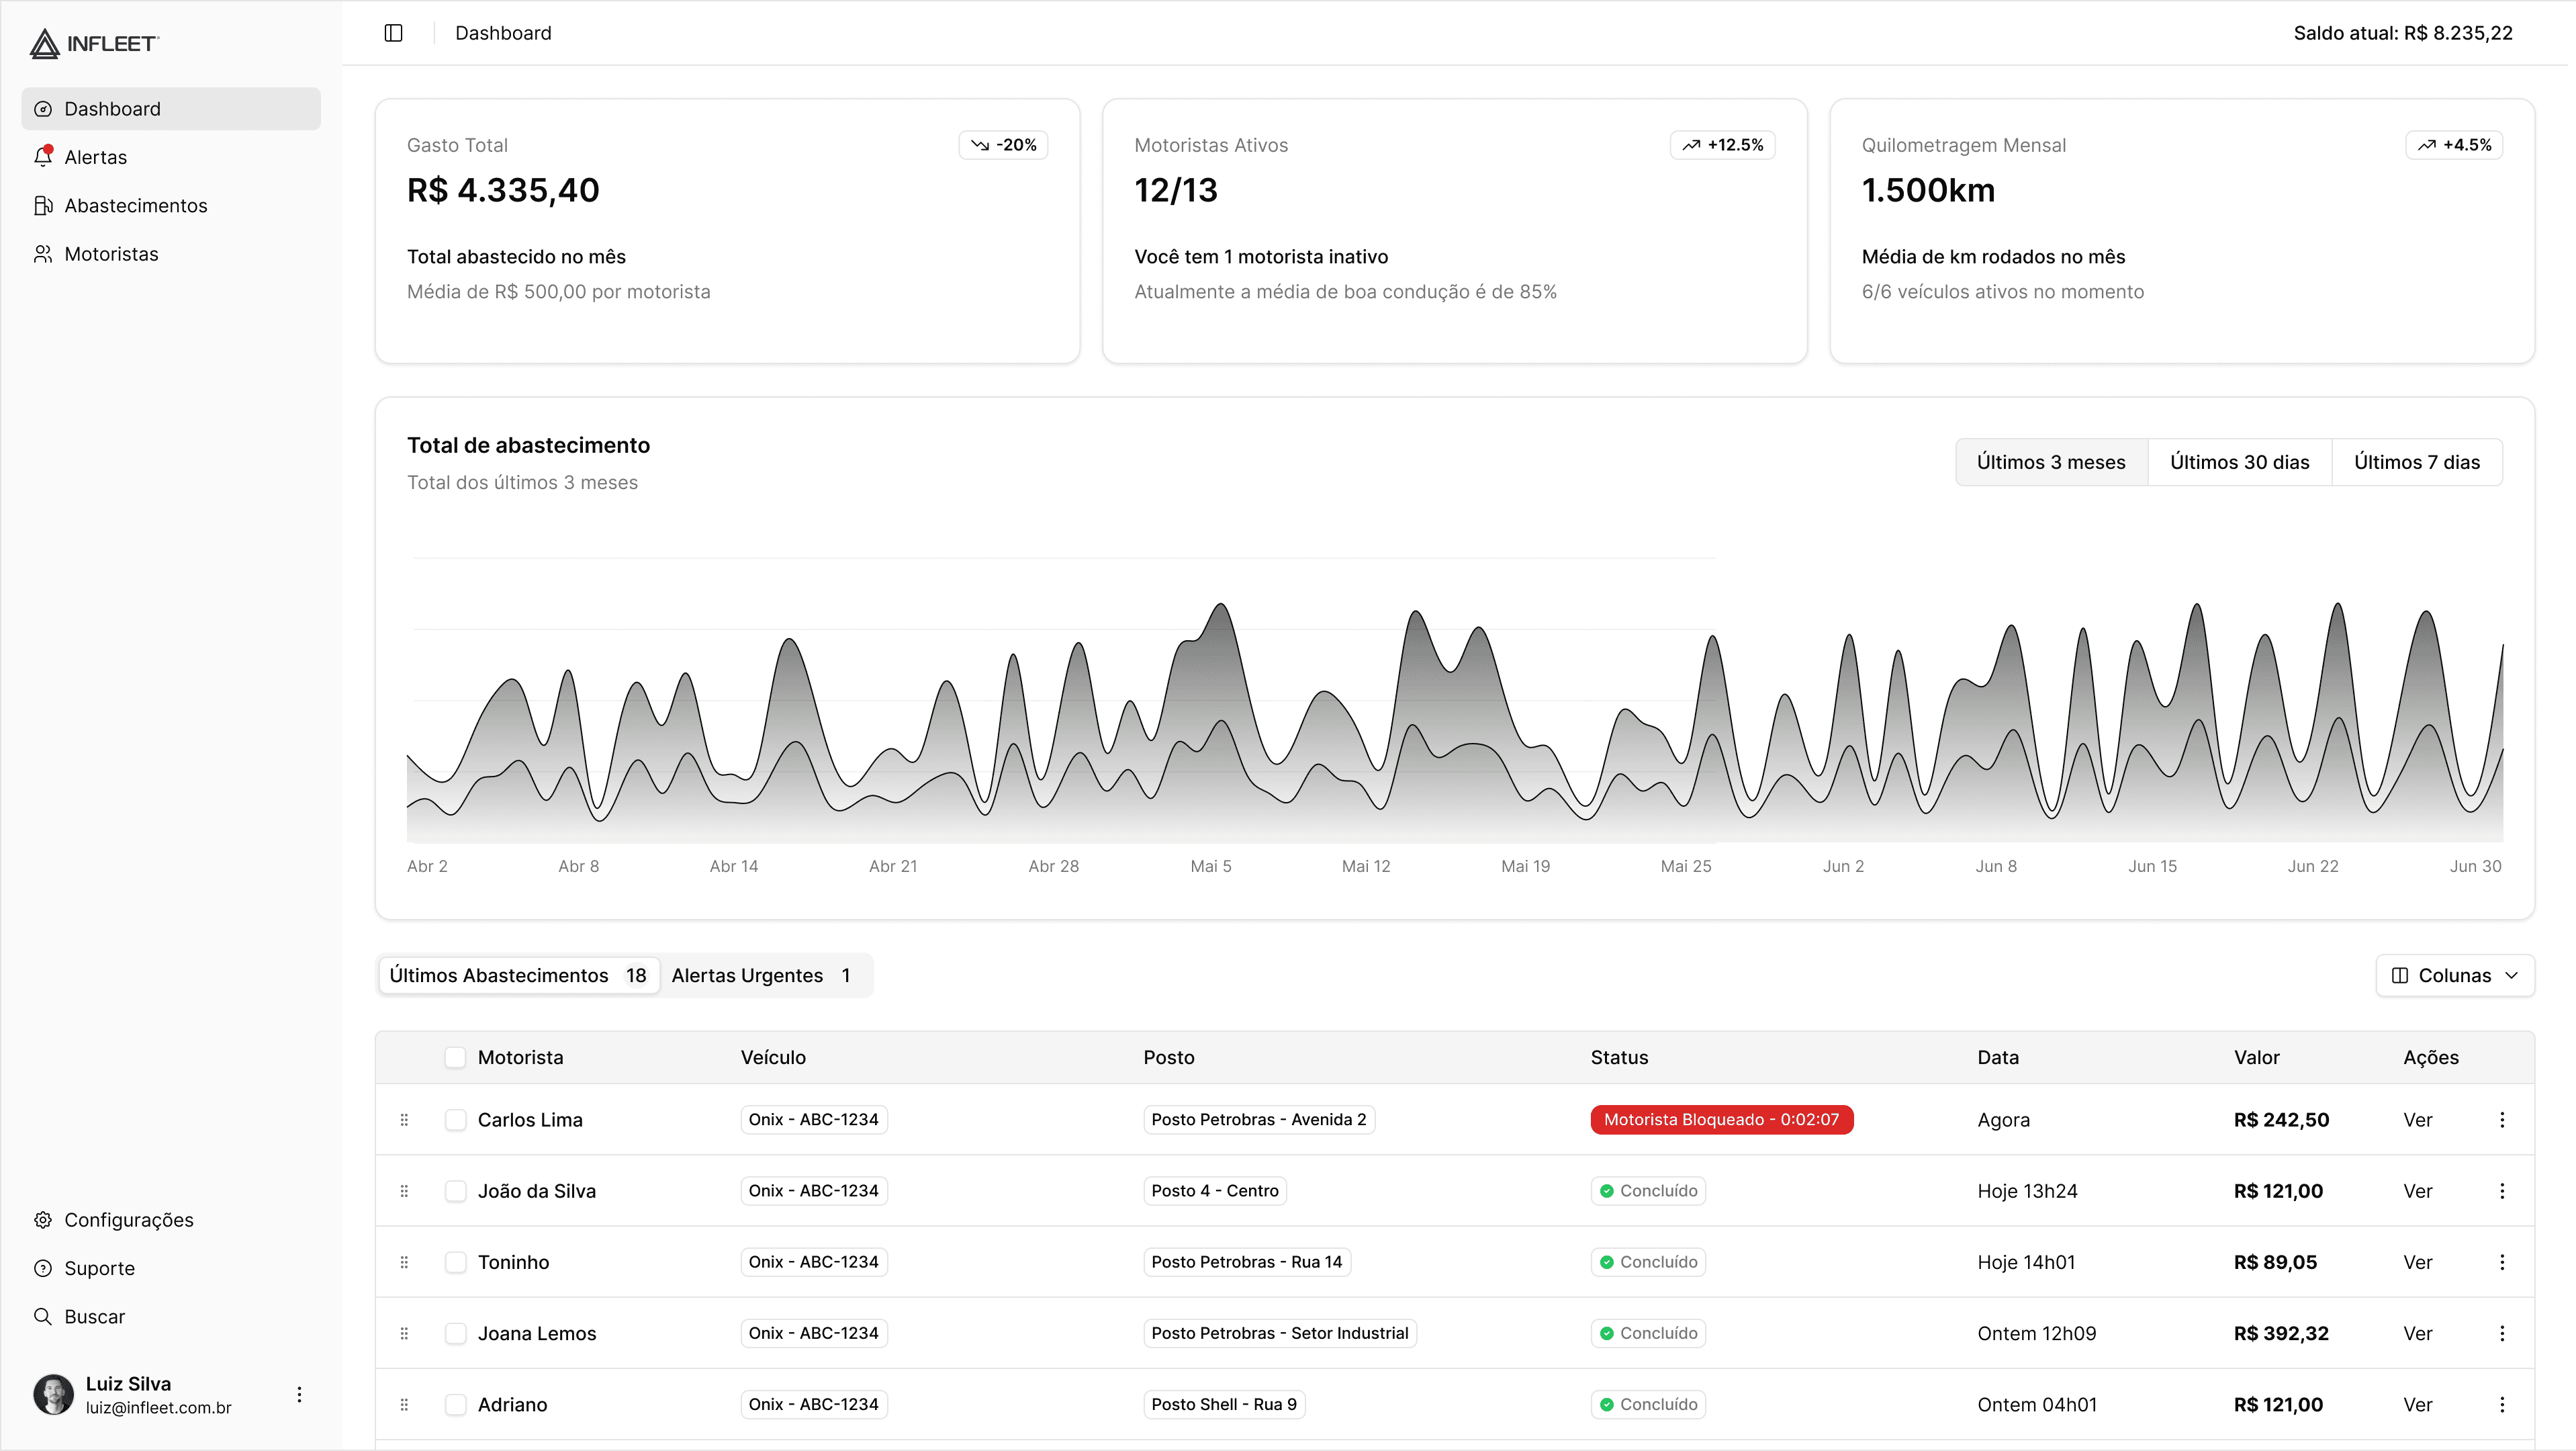Select the Carlos Lima row checkbox
This screenshot has height=1451, width=2576.
pos(455,1119)
